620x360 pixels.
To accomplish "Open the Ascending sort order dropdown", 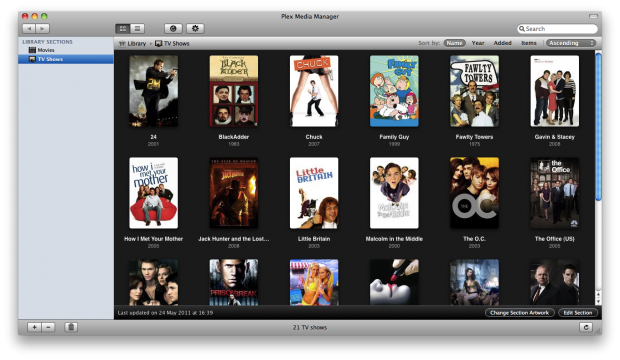I will point(571,43).
